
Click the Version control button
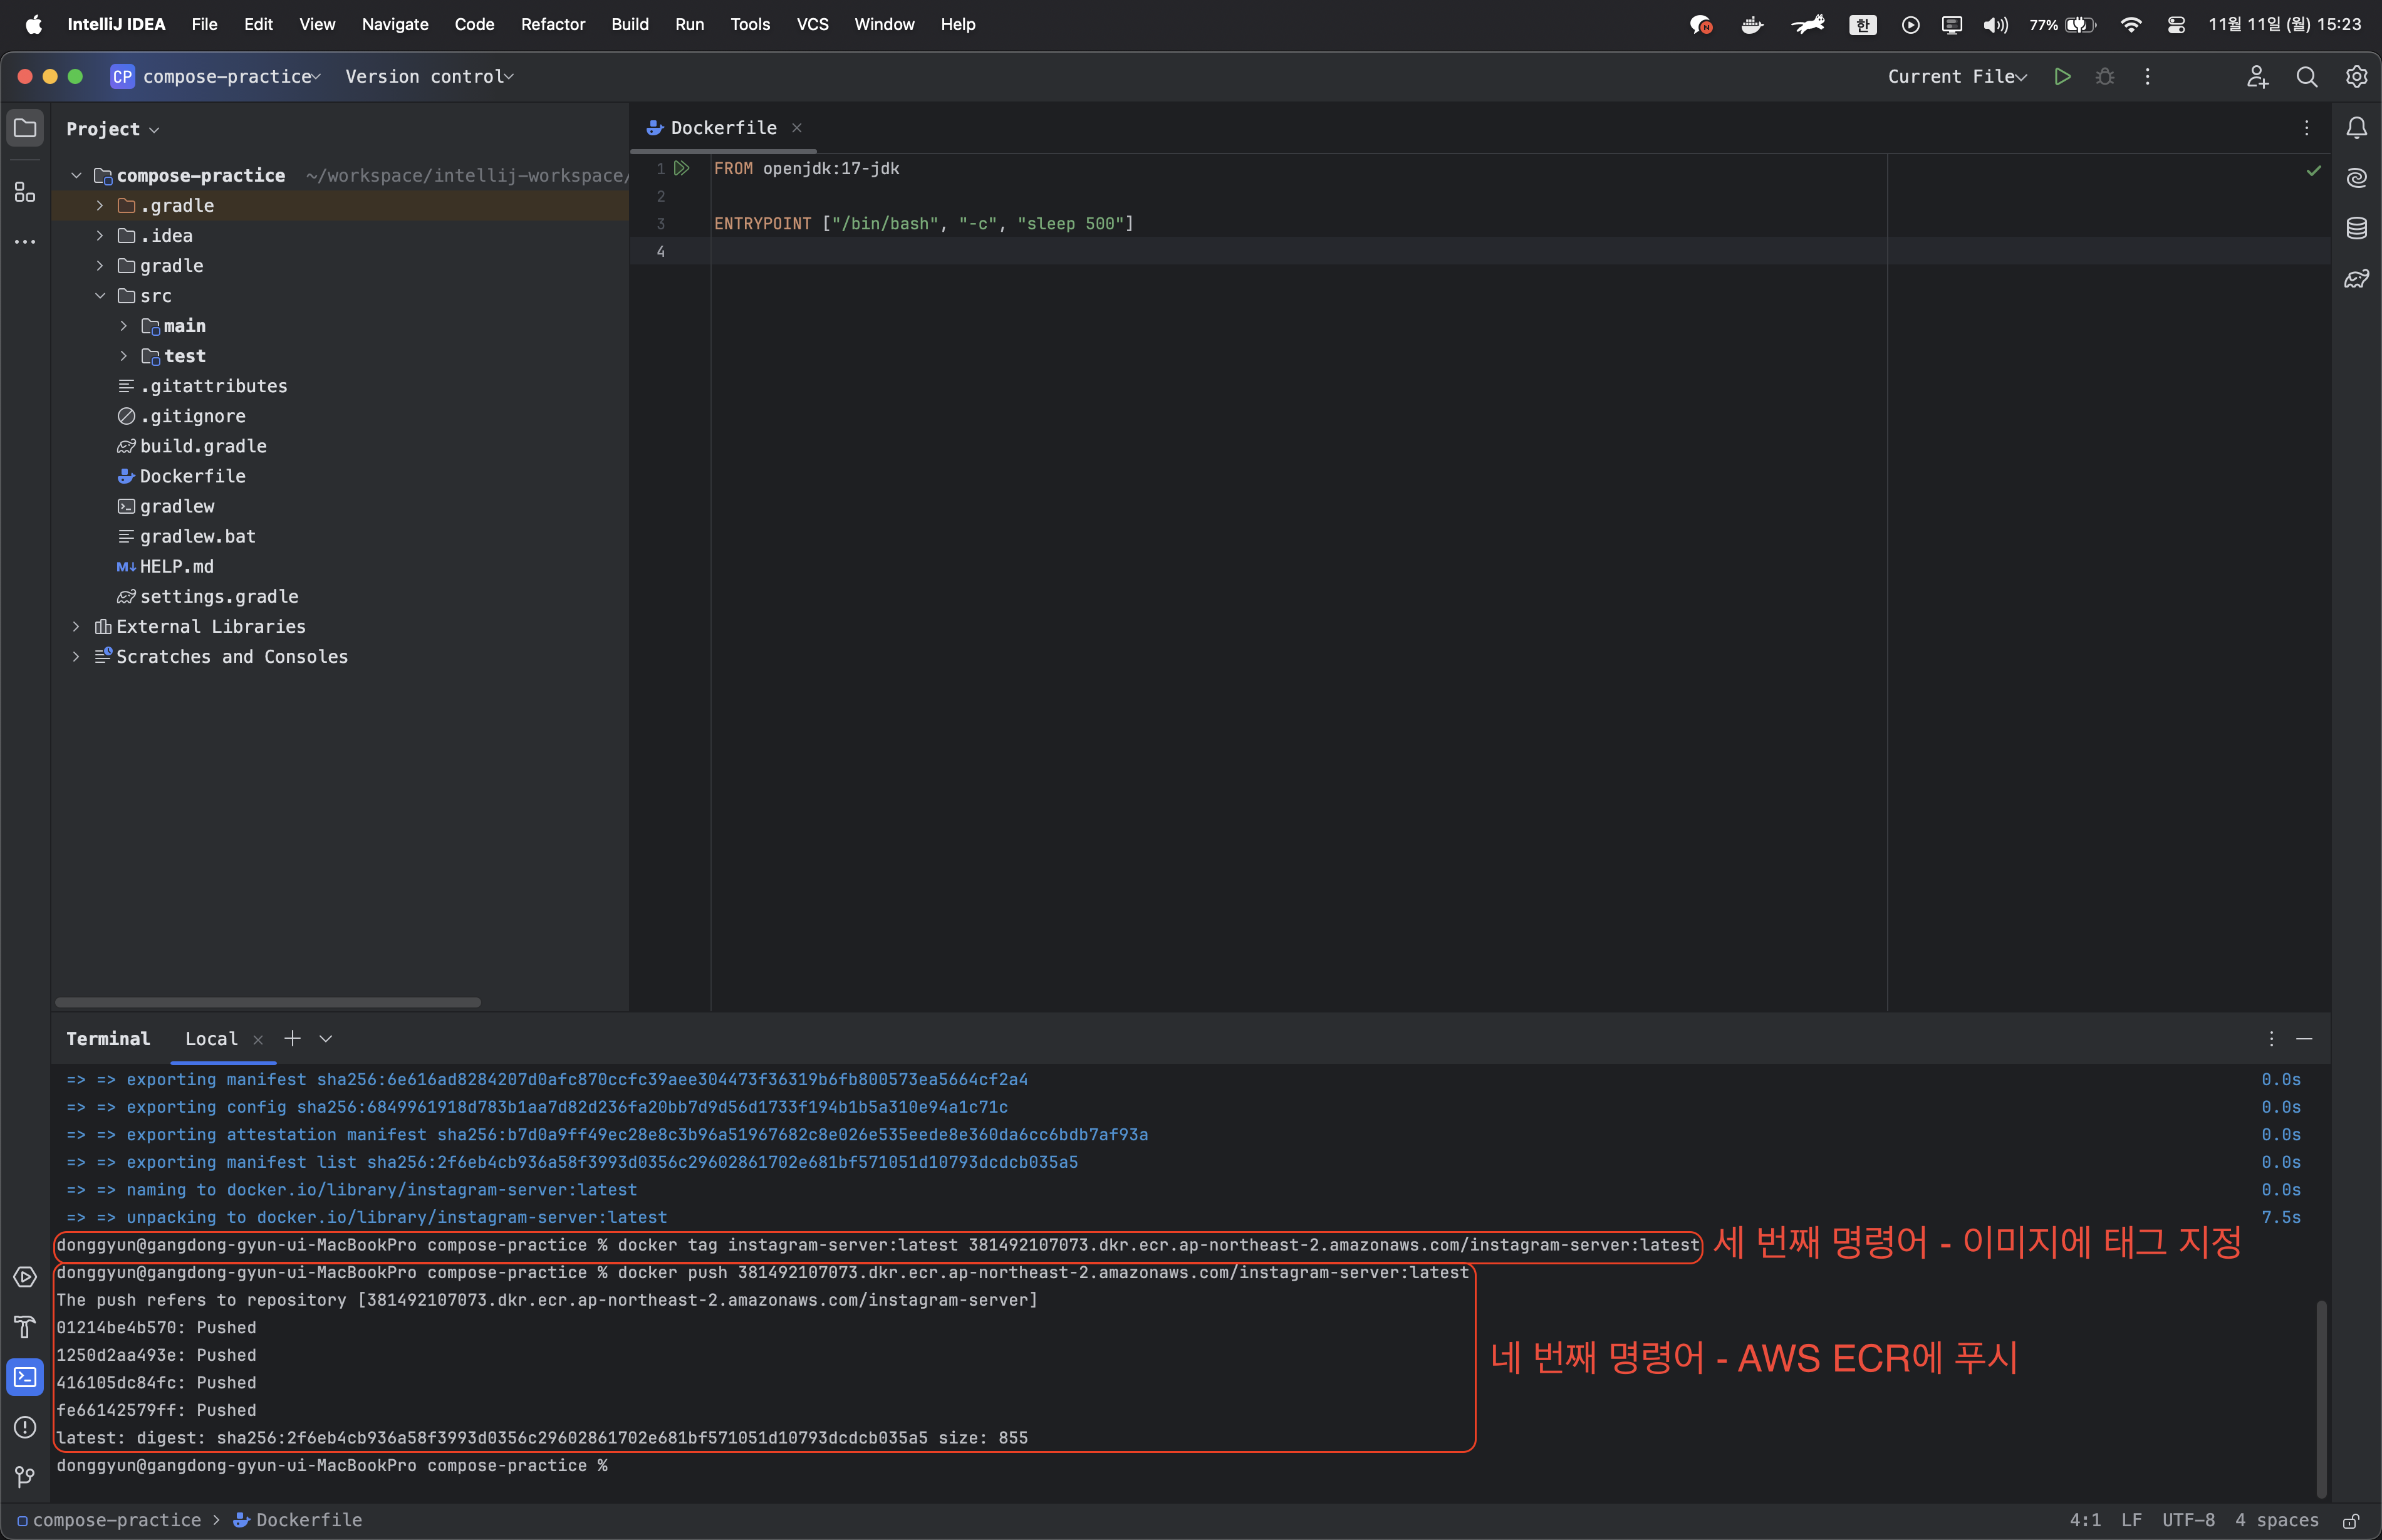tap(428, 77)
